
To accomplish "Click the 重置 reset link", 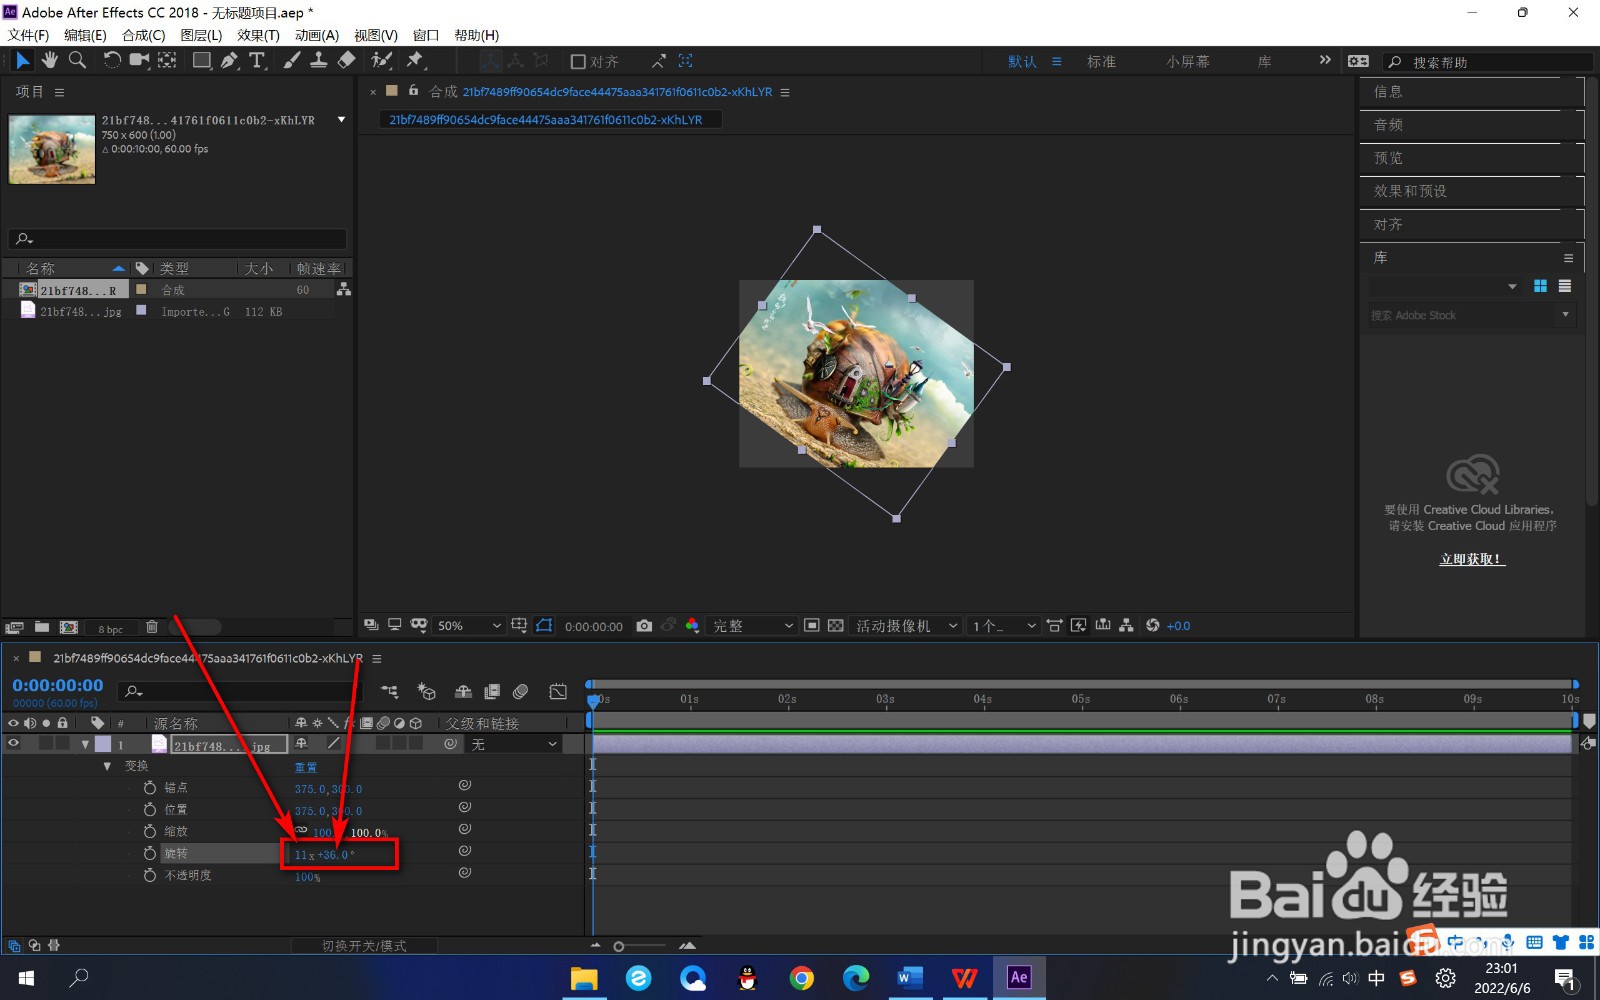I will click(305, 768).
